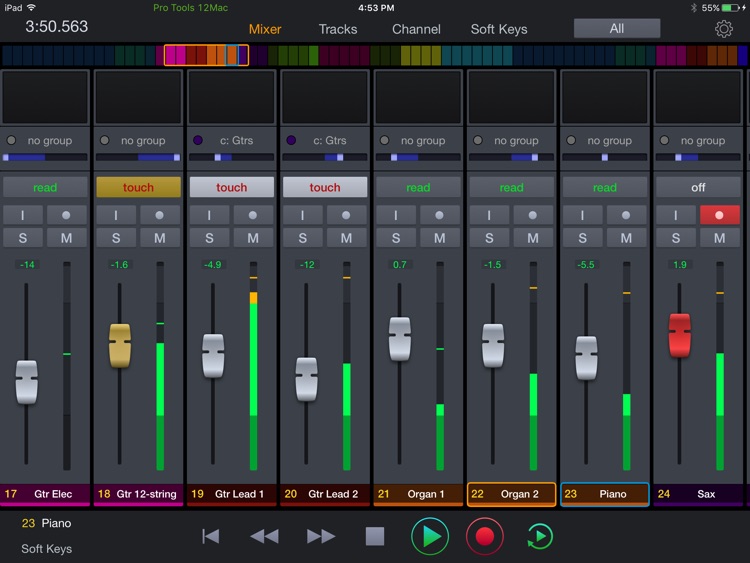Disable record arm on Sax track
This screenshot has width=750, height=563.
[719, 215]
